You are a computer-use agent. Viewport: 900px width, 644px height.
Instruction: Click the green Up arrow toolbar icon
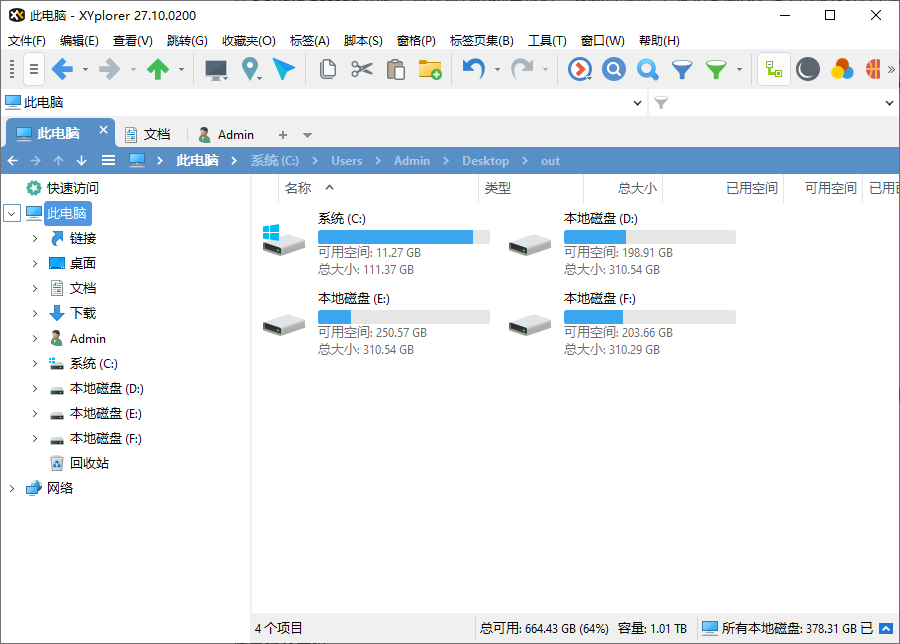(158, 70)
